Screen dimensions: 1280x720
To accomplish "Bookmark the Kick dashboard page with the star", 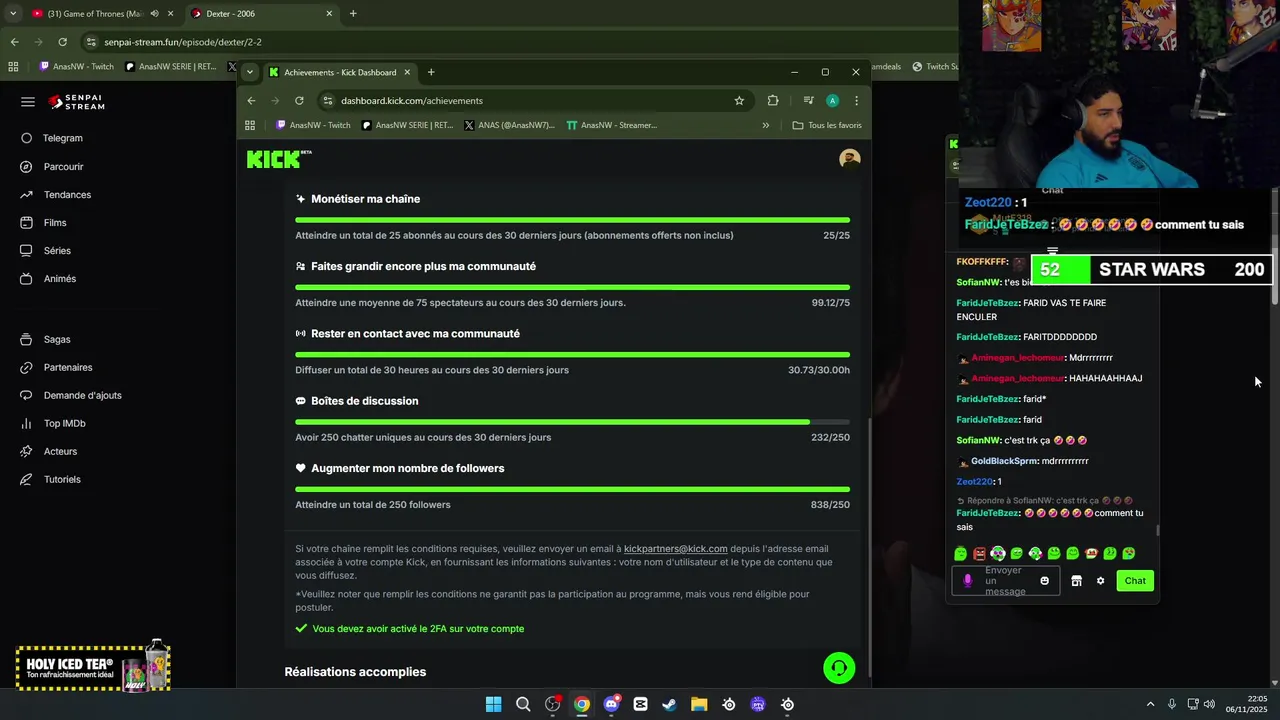I will click(x=739, y=100).
